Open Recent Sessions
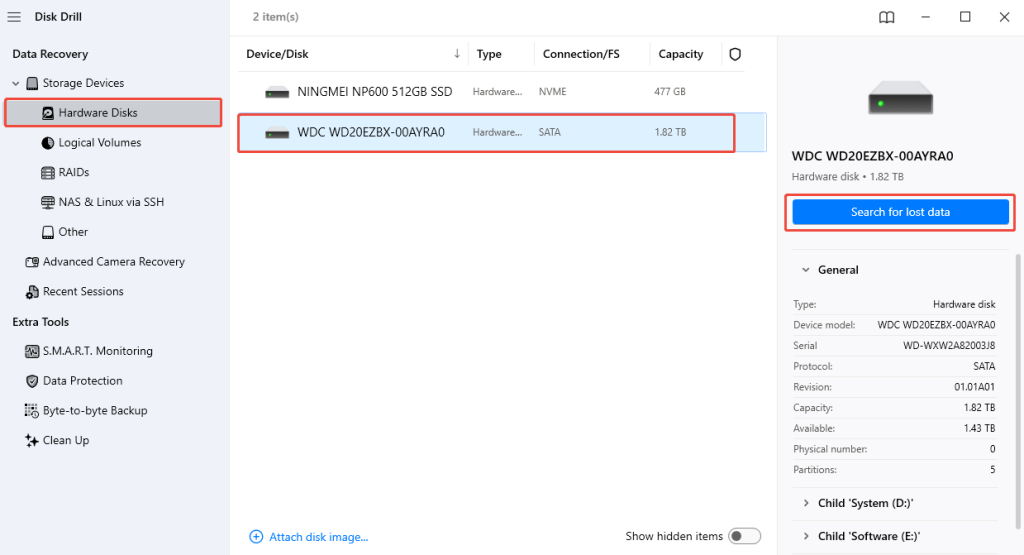1024x555 pixels. pos(83,292)
